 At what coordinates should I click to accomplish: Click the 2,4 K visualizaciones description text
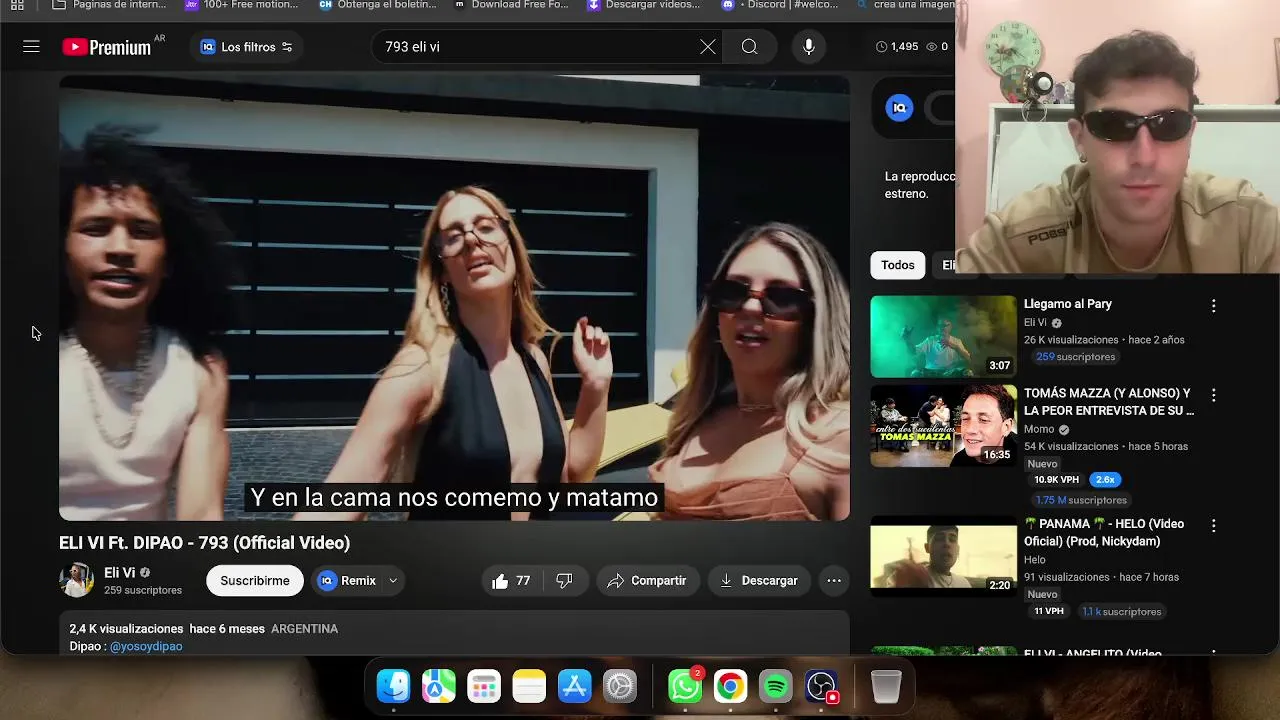click(x=126, y=629)
